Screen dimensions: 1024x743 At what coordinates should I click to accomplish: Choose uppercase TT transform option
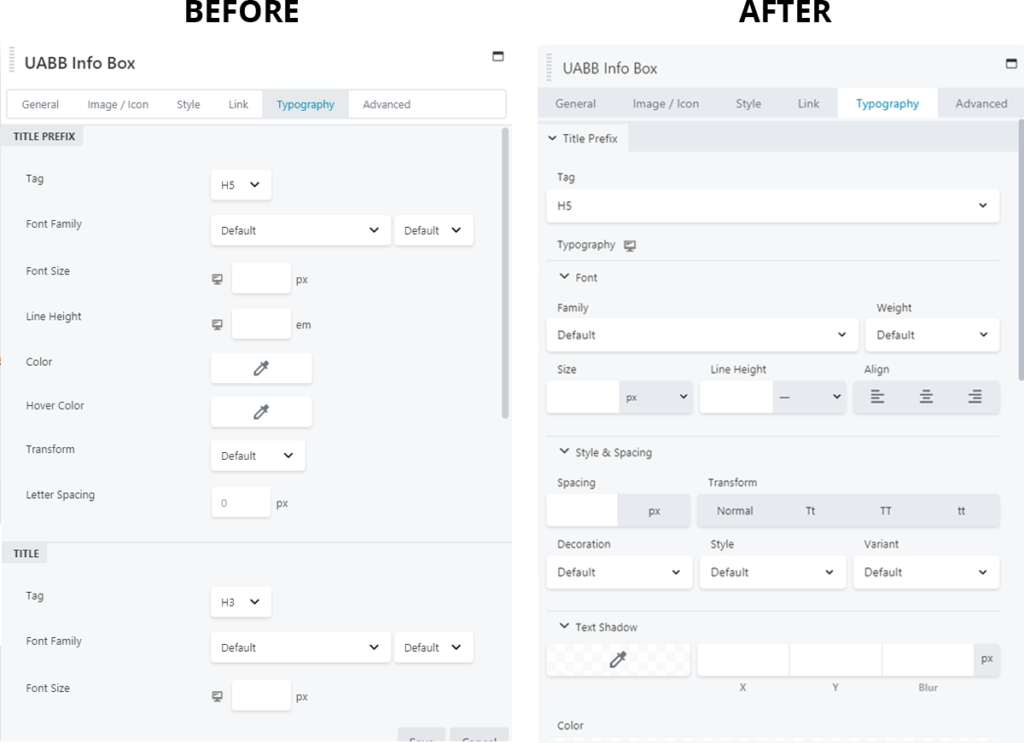[x=885, y=511]
